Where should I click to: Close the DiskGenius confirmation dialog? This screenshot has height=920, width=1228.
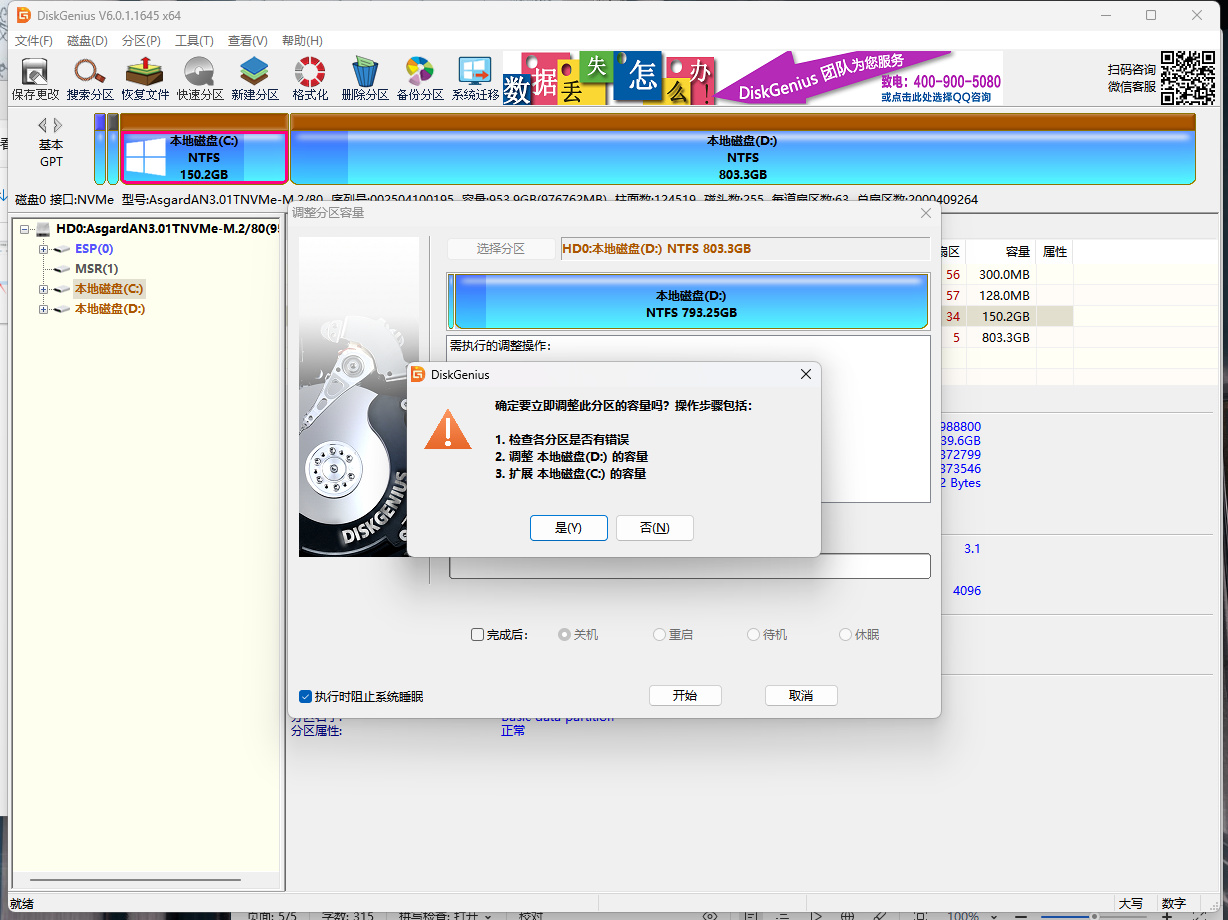[806, 374]
